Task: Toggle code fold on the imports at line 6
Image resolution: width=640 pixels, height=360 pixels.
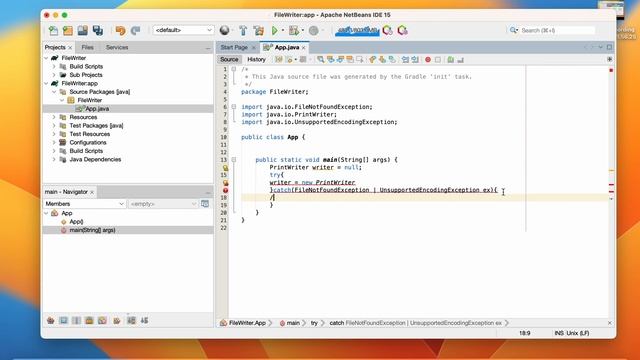Action: 233,107
